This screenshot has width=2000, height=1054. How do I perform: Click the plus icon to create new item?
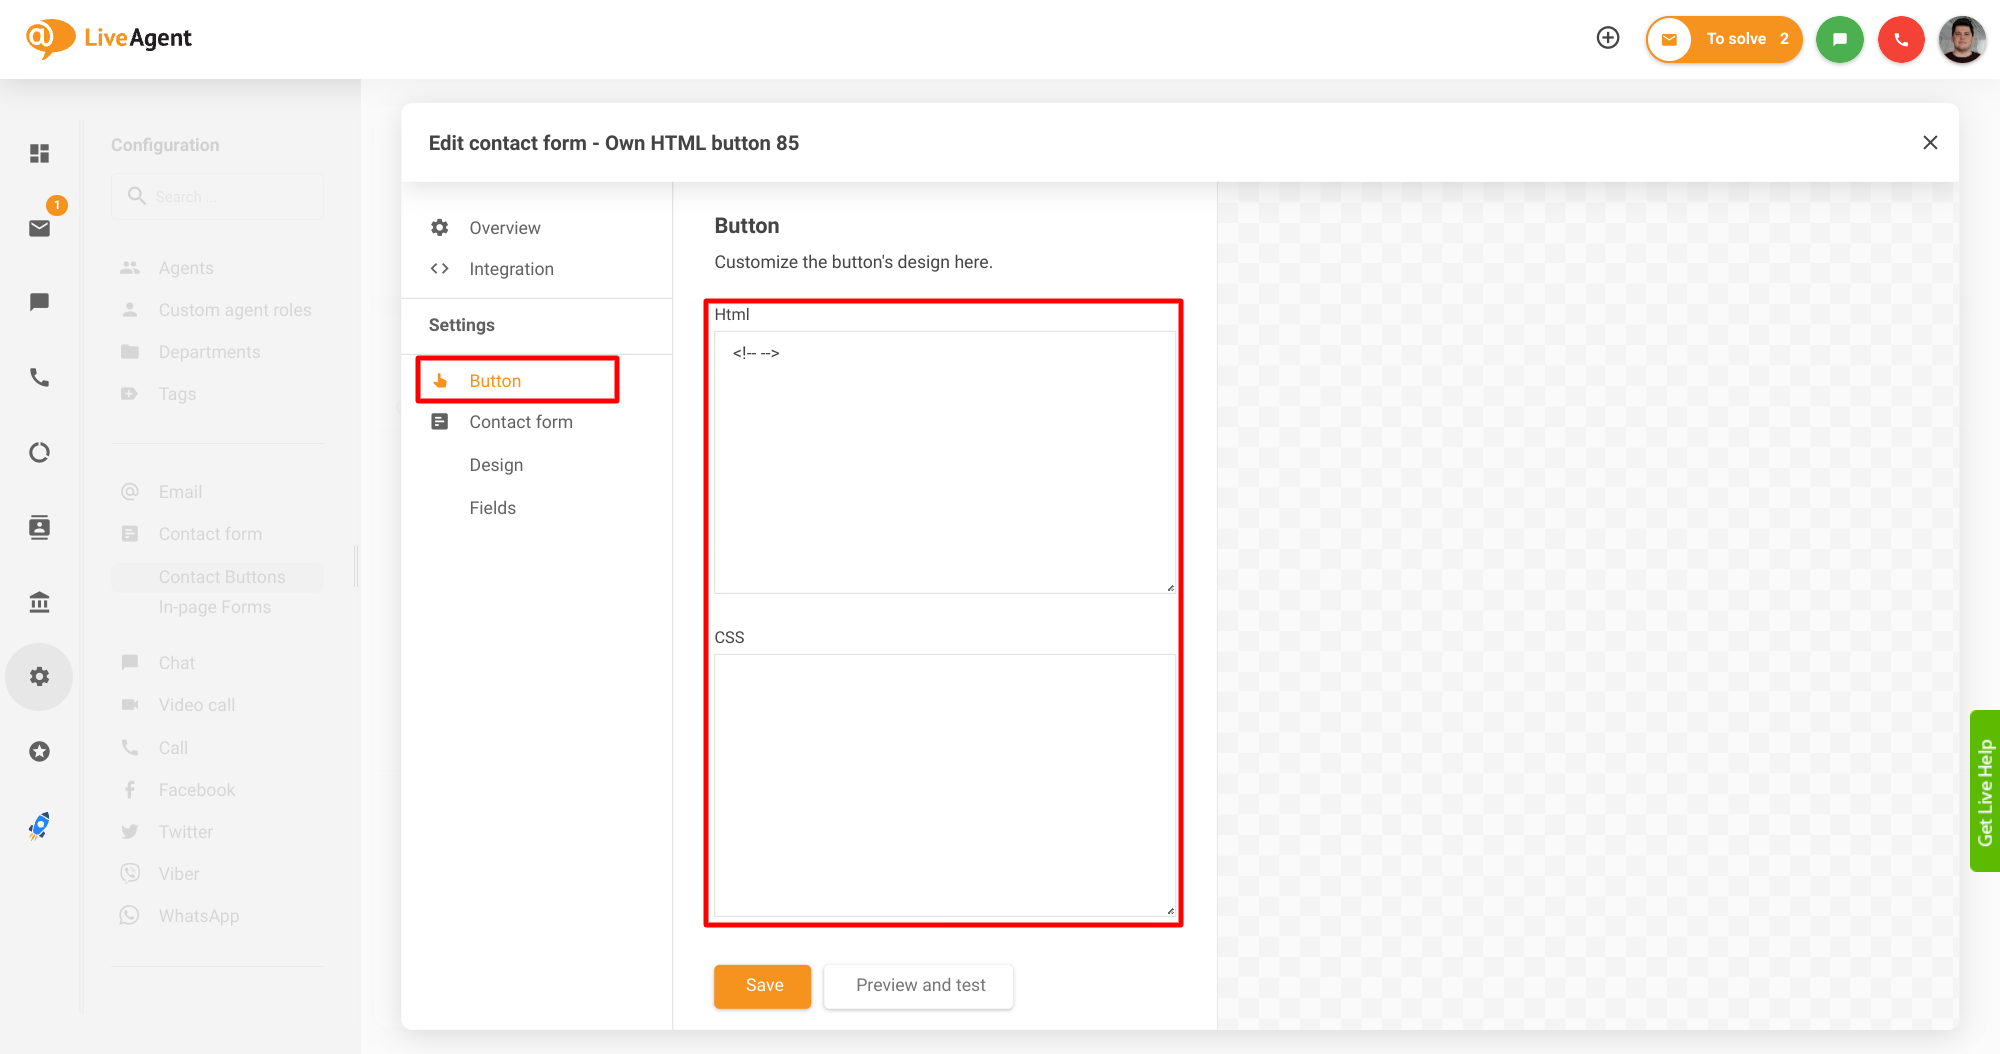(1607, 37)
